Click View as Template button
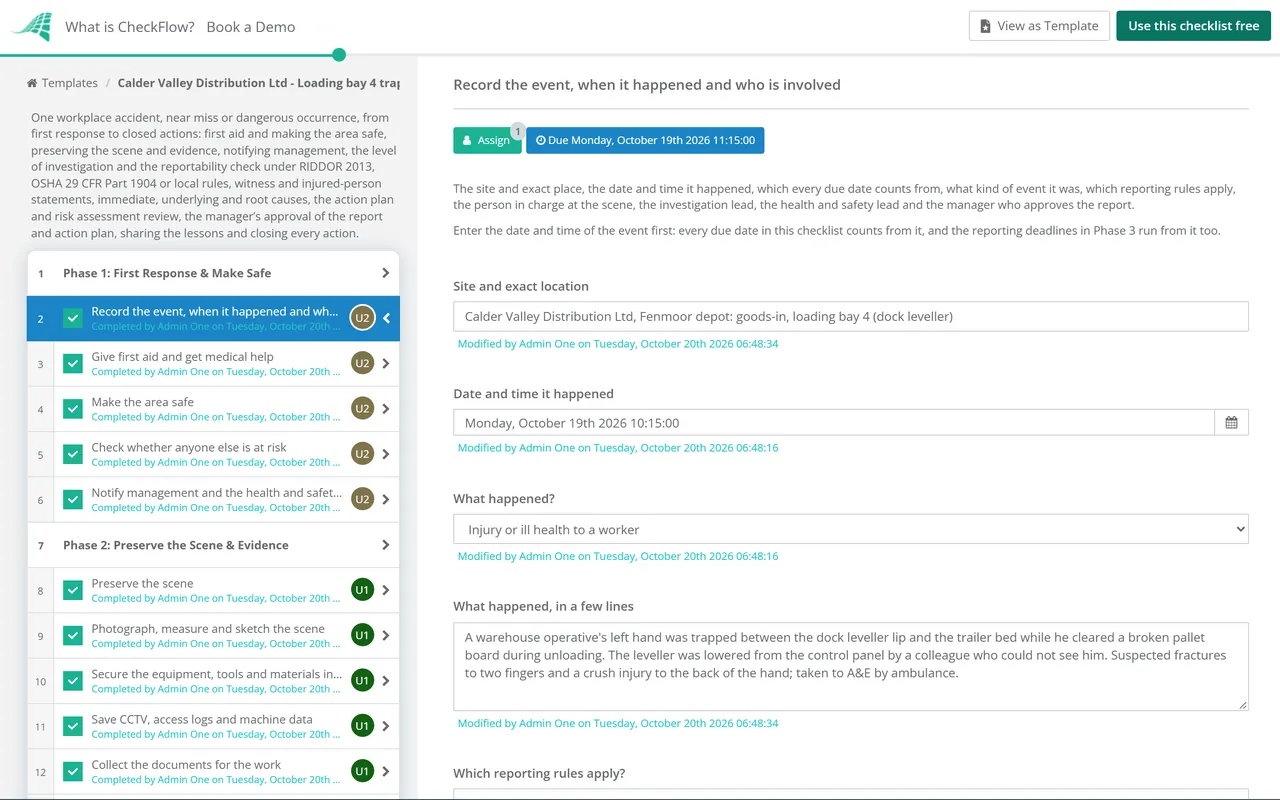The width and height of the screenshot is (1280, 800). [1039, 26]
